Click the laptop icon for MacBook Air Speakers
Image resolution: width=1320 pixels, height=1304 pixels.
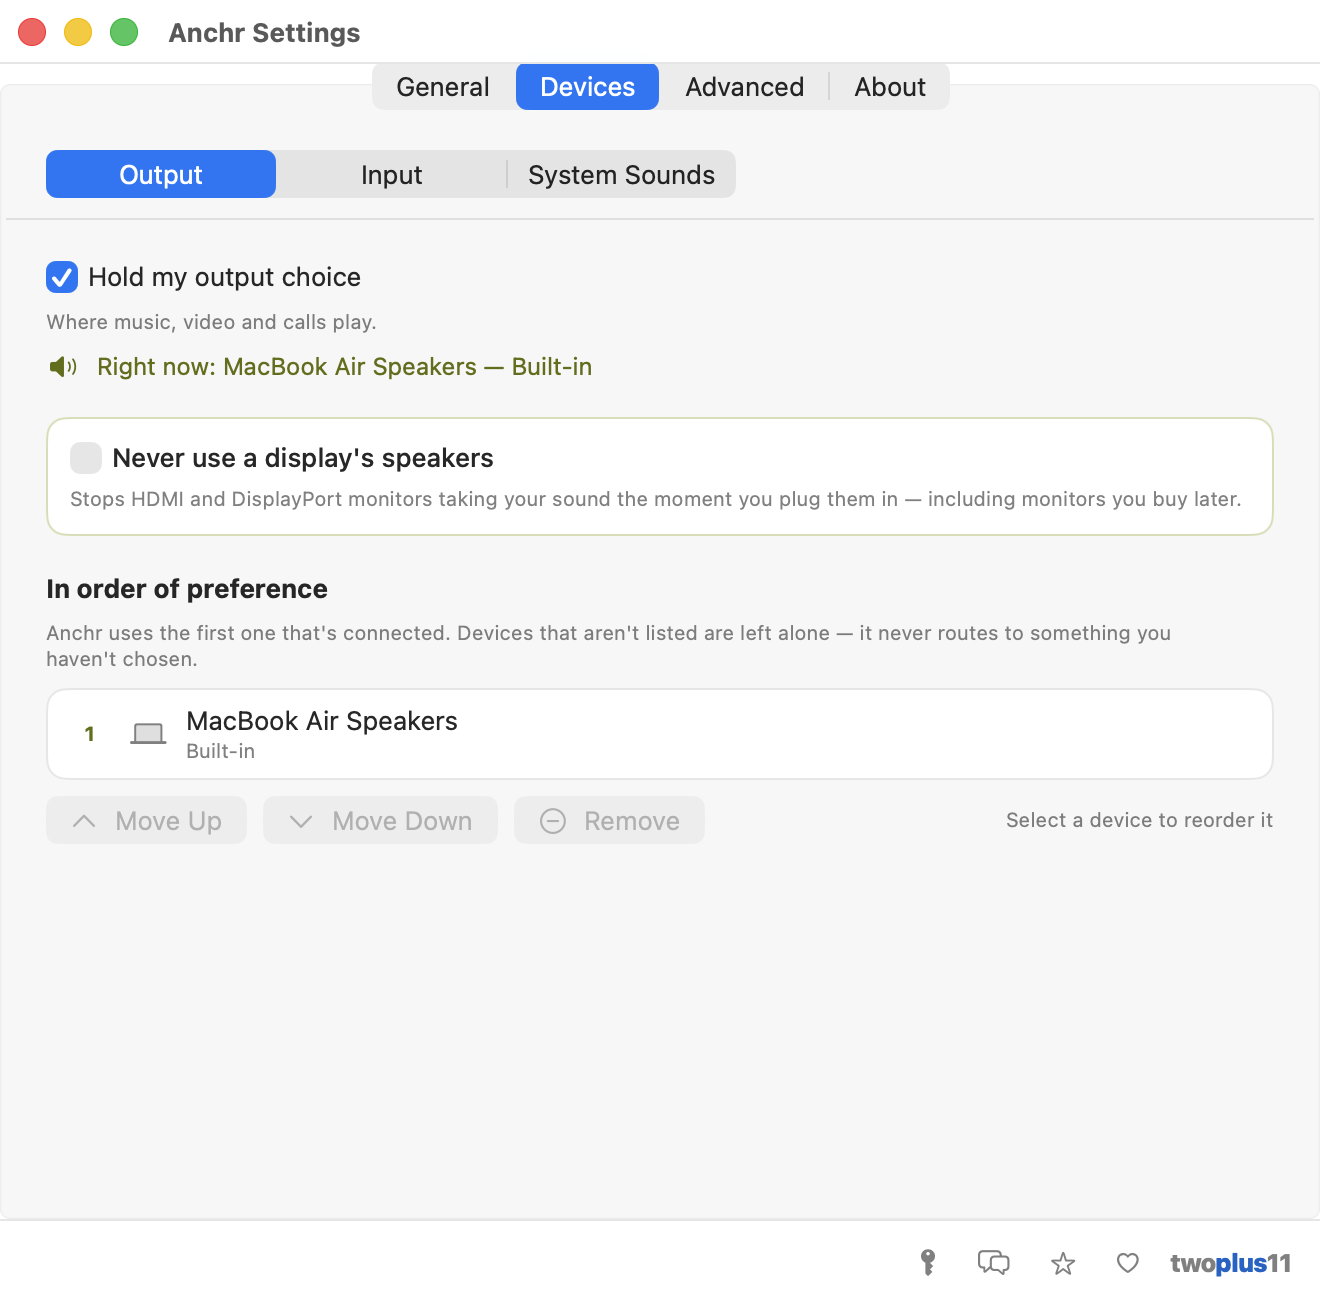click(x=148, y=734)
